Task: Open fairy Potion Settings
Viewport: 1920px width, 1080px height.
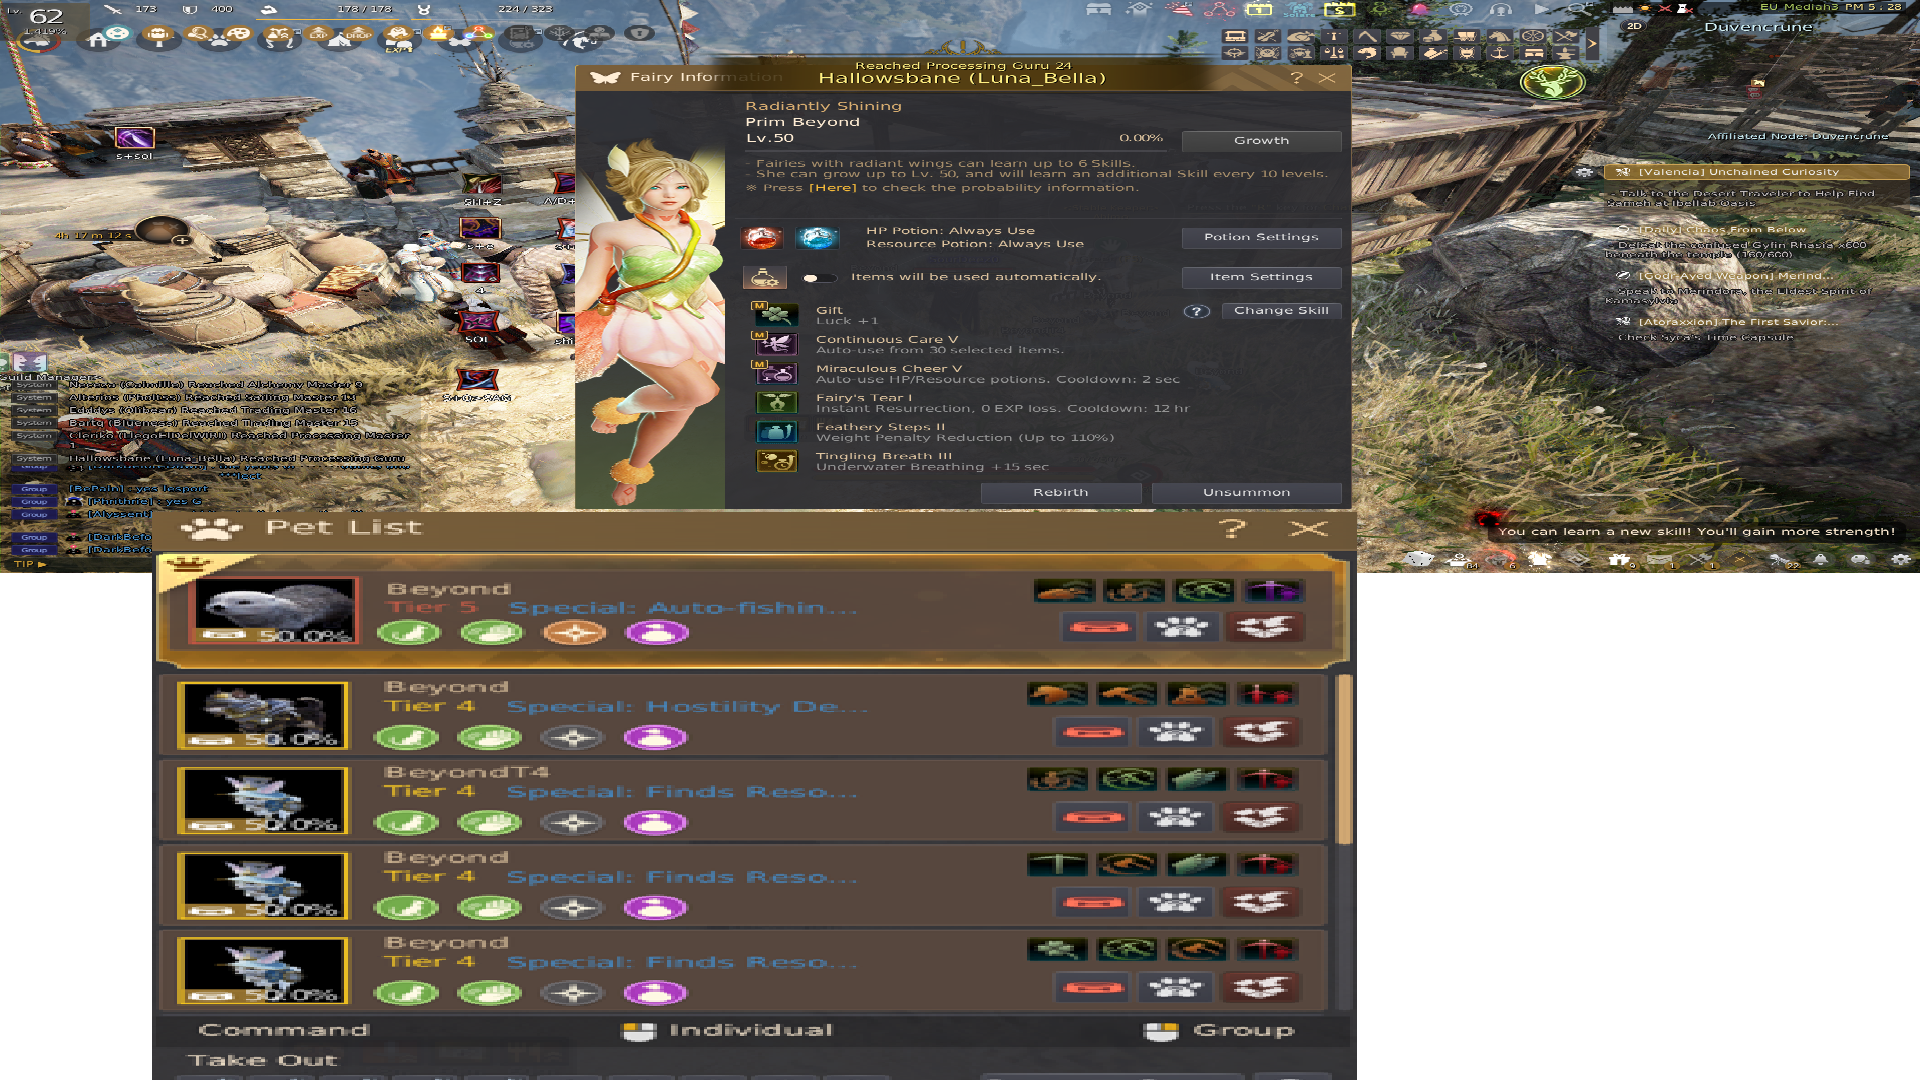Action: 1261,238
